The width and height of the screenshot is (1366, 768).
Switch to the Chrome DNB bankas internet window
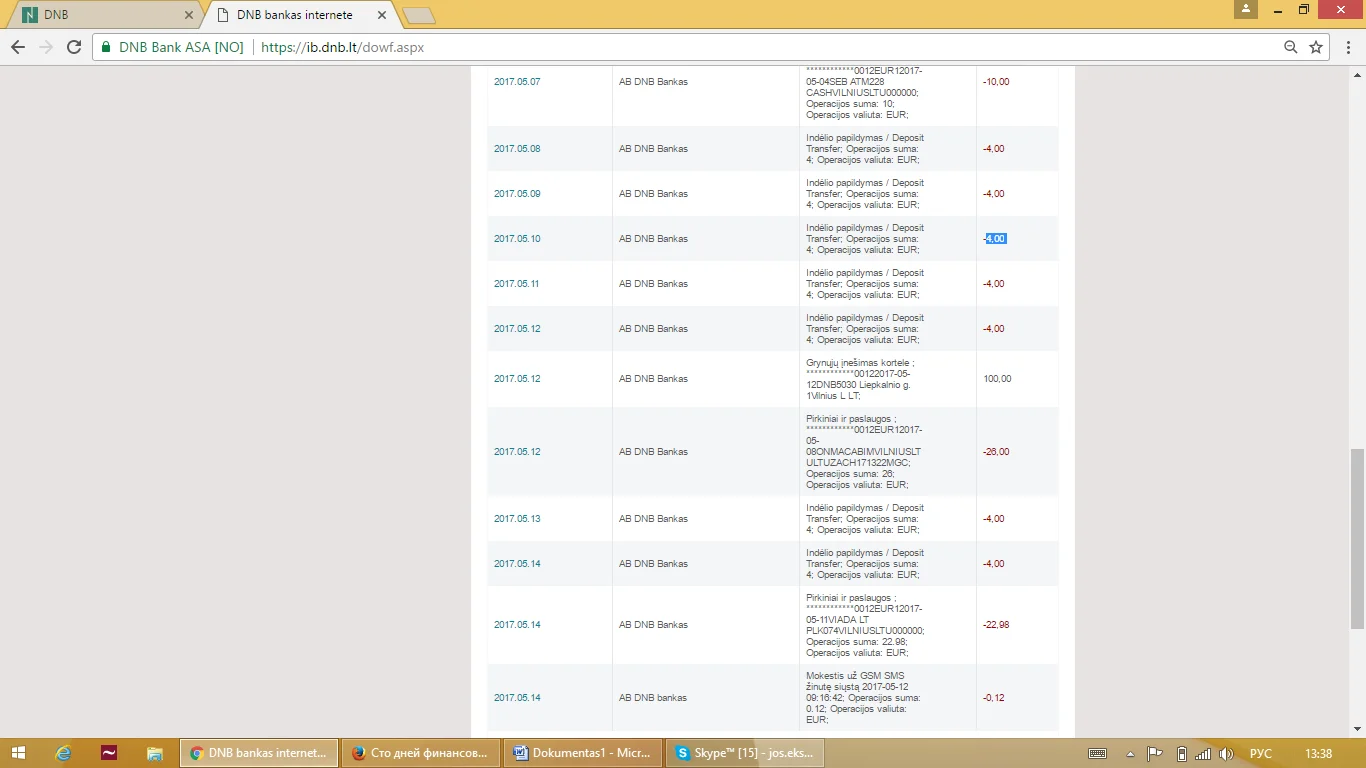pos(258,753)
